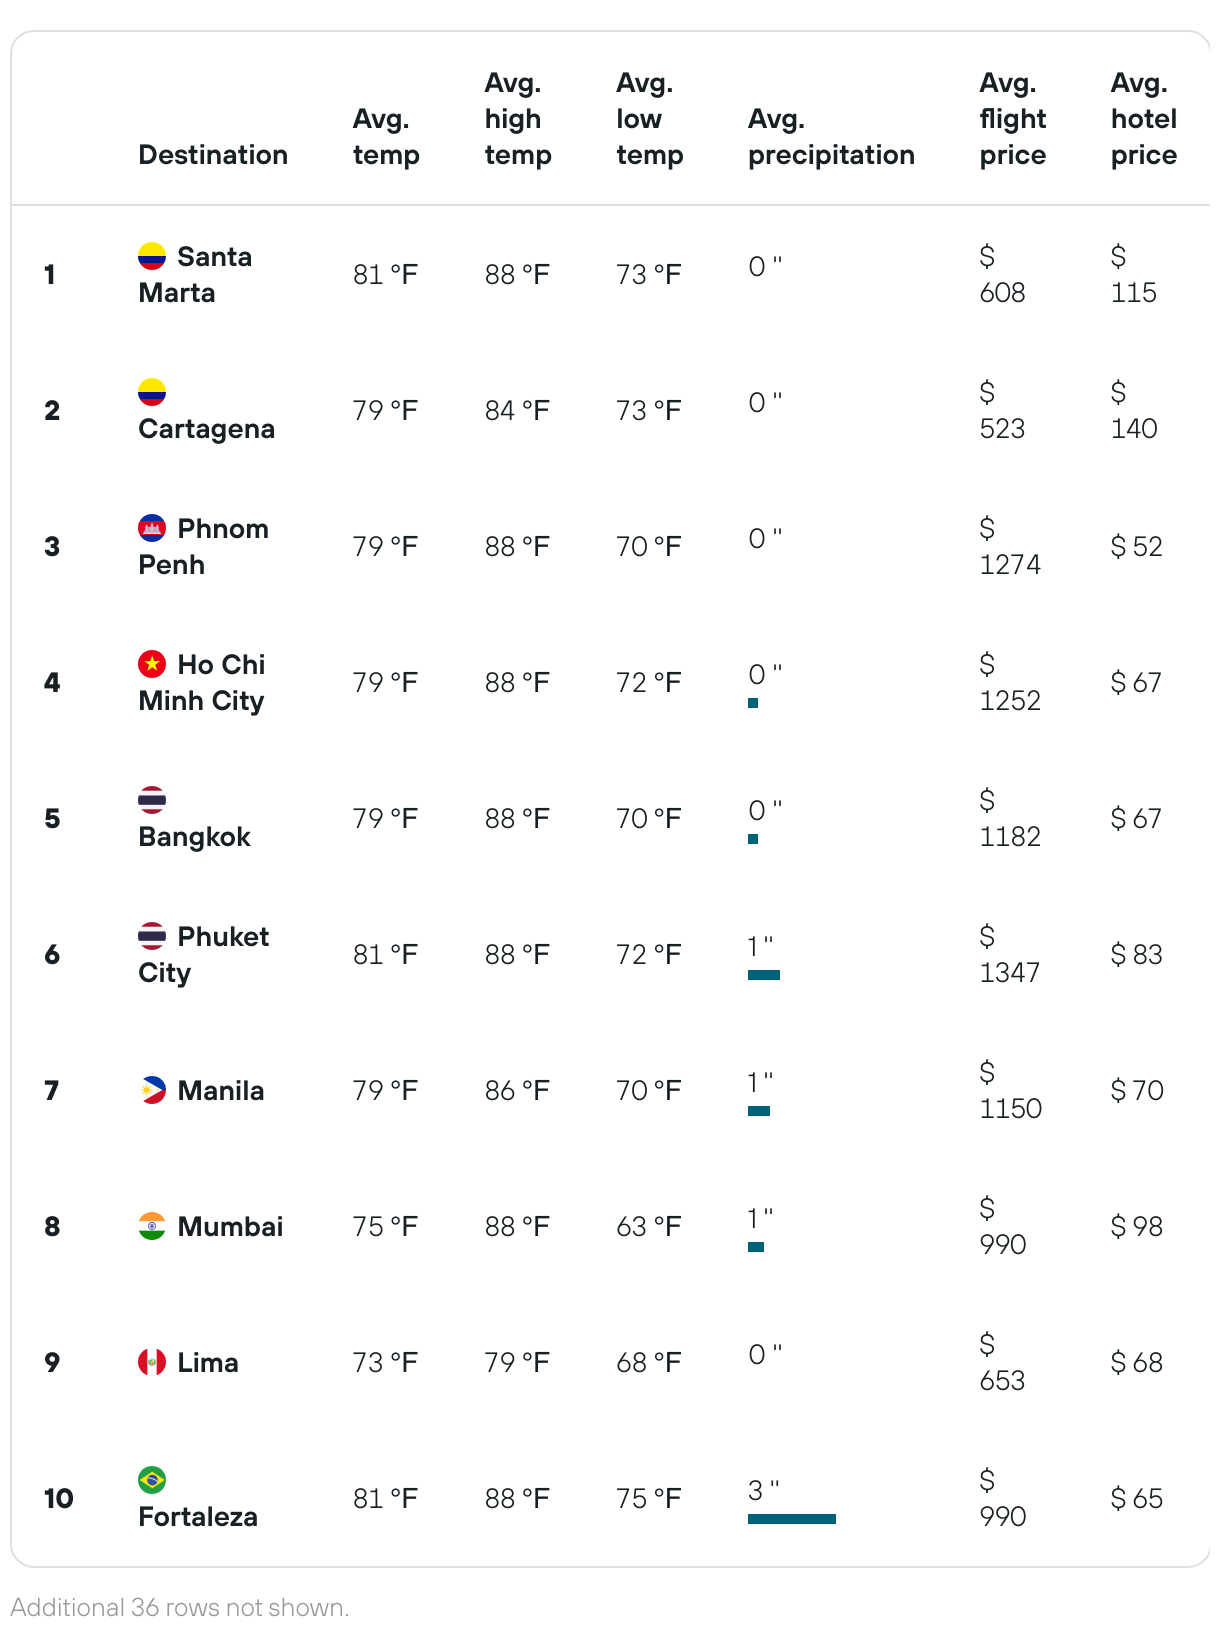Click the Colombia flag beside Santa Marta

152,256
